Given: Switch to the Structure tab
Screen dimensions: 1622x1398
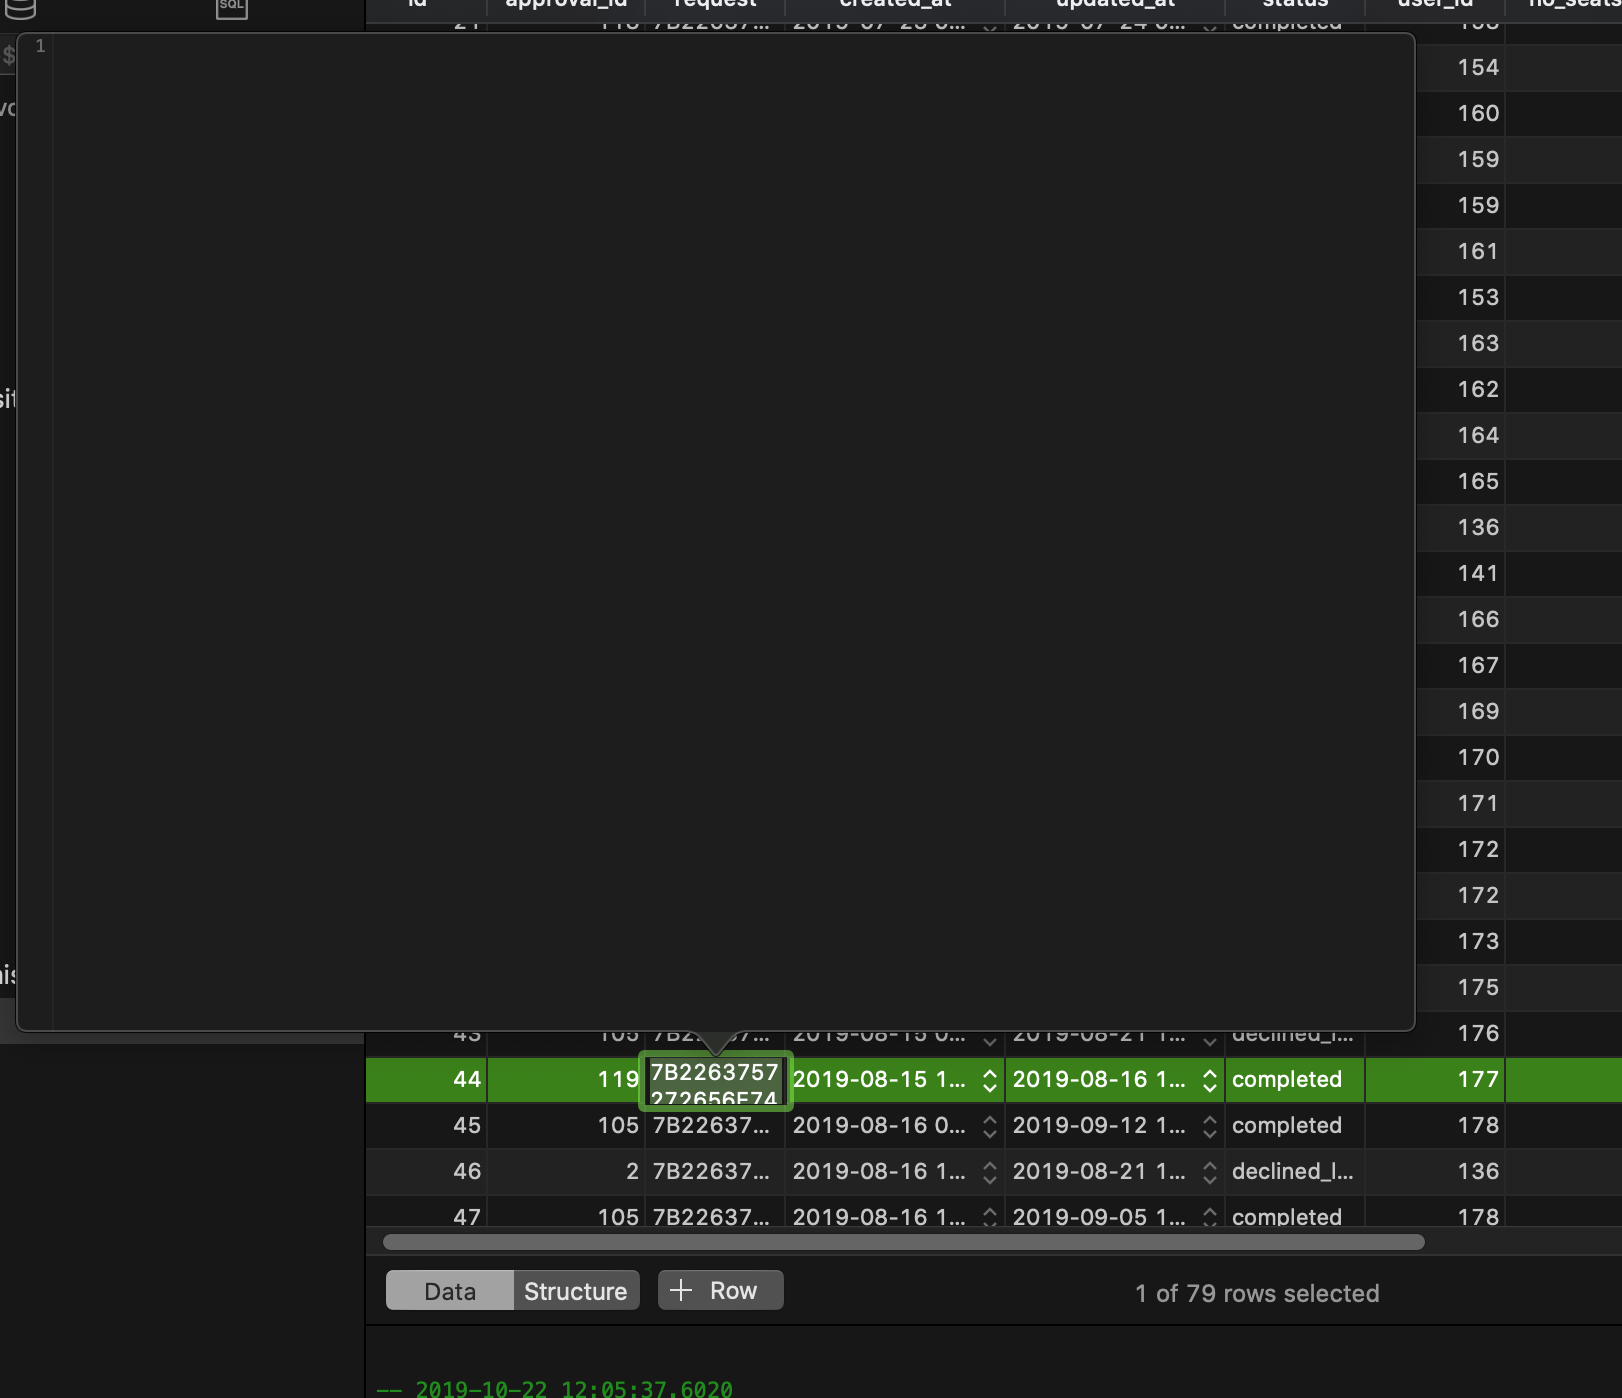Looking at the screenshot, I should (575, 1290).
